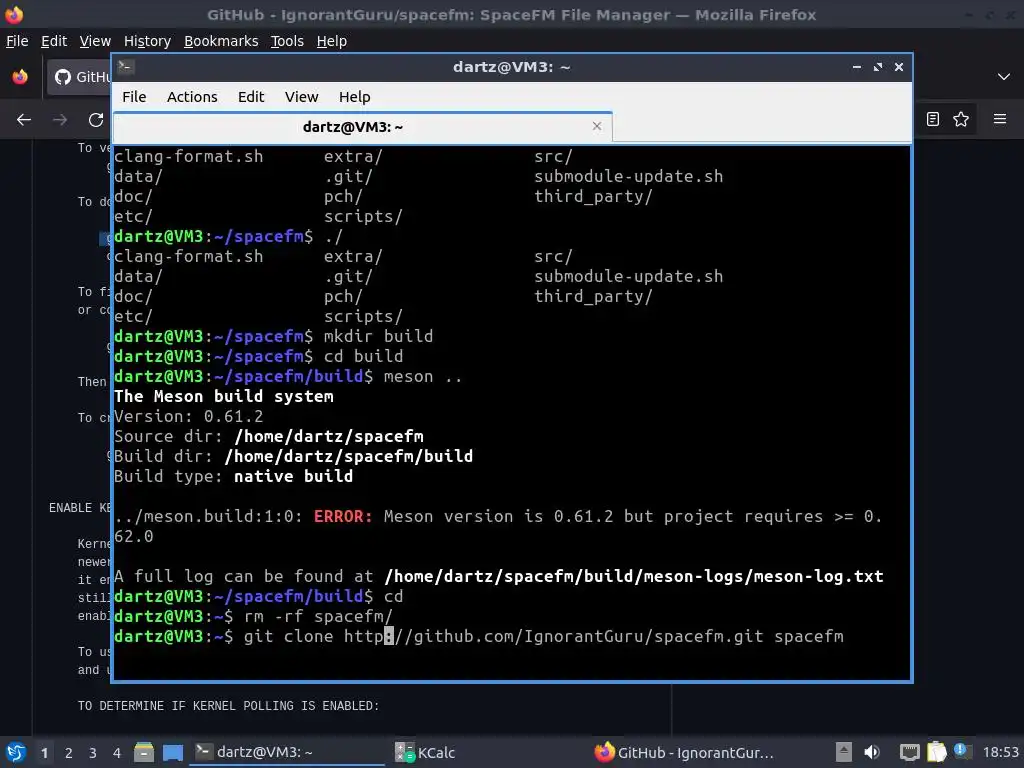Toggle Firefox reader view icon

[x=933, y=119]
